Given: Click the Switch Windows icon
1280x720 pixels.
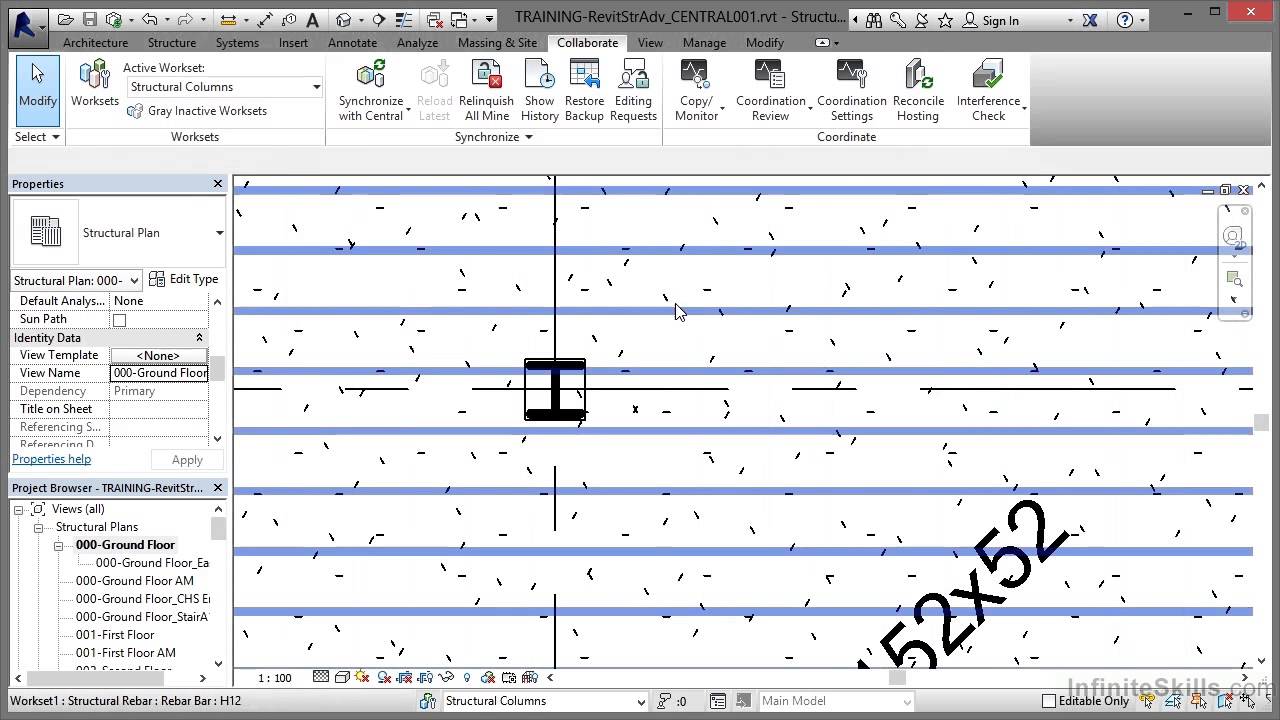Looking at the screenshot, I should 460,20.
